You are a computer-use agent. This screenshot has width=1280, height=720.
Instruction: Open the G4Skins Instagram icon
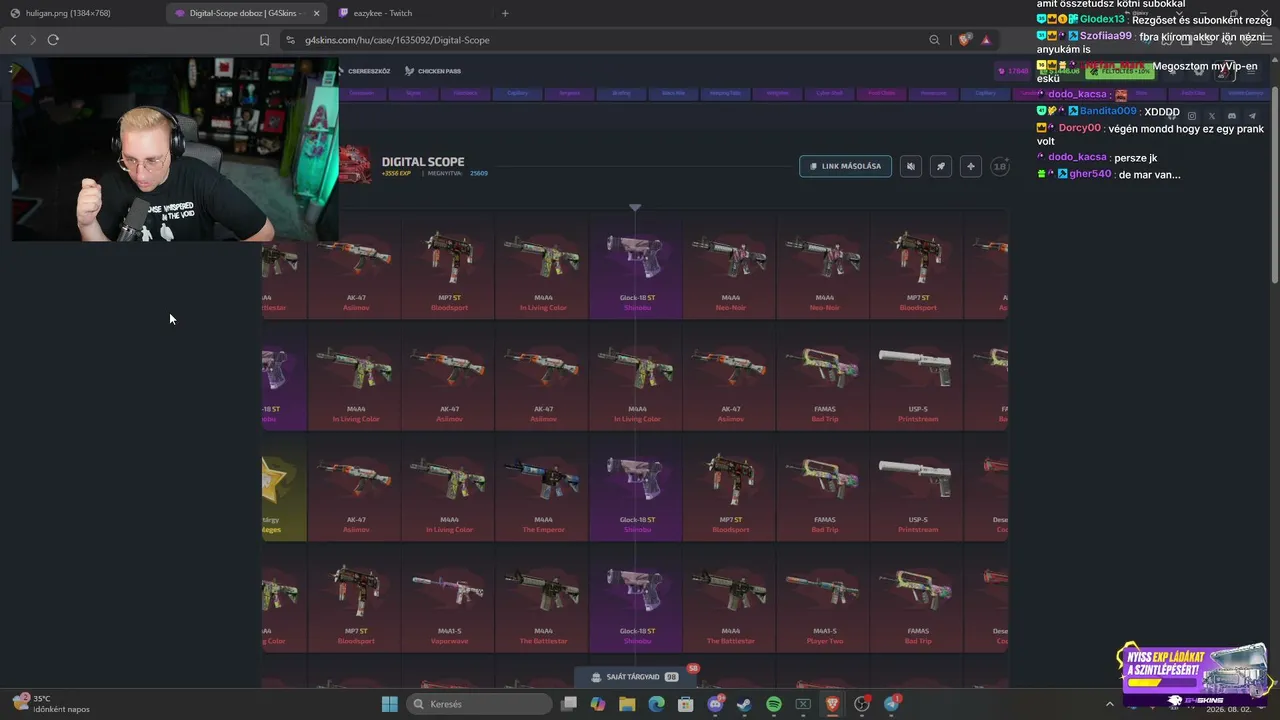1191,116
